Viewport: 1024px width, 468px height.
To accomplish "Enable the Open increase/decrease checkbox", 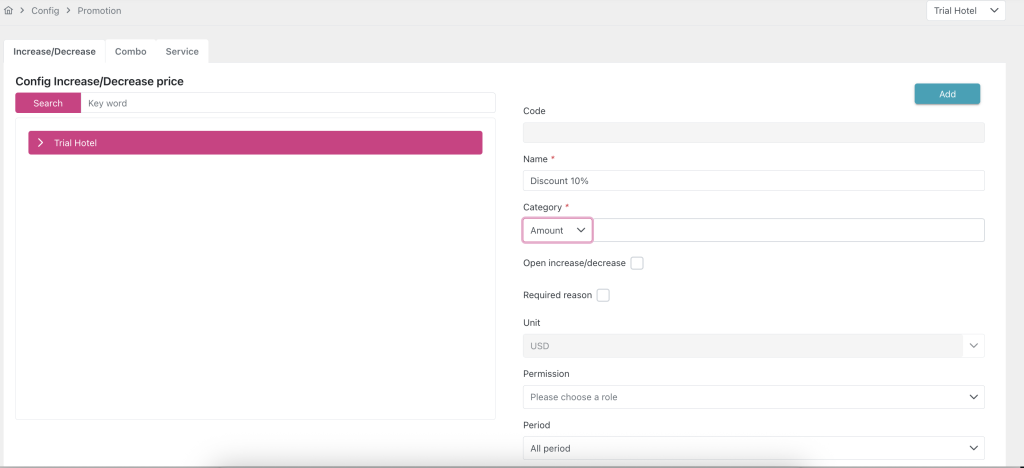I will click(x=637, y=263).
